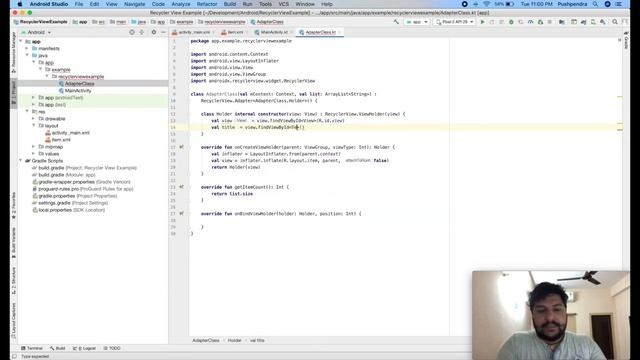
Task: Open Project panel gear settings
Action: pyautogui.click(x=153, y=32)
